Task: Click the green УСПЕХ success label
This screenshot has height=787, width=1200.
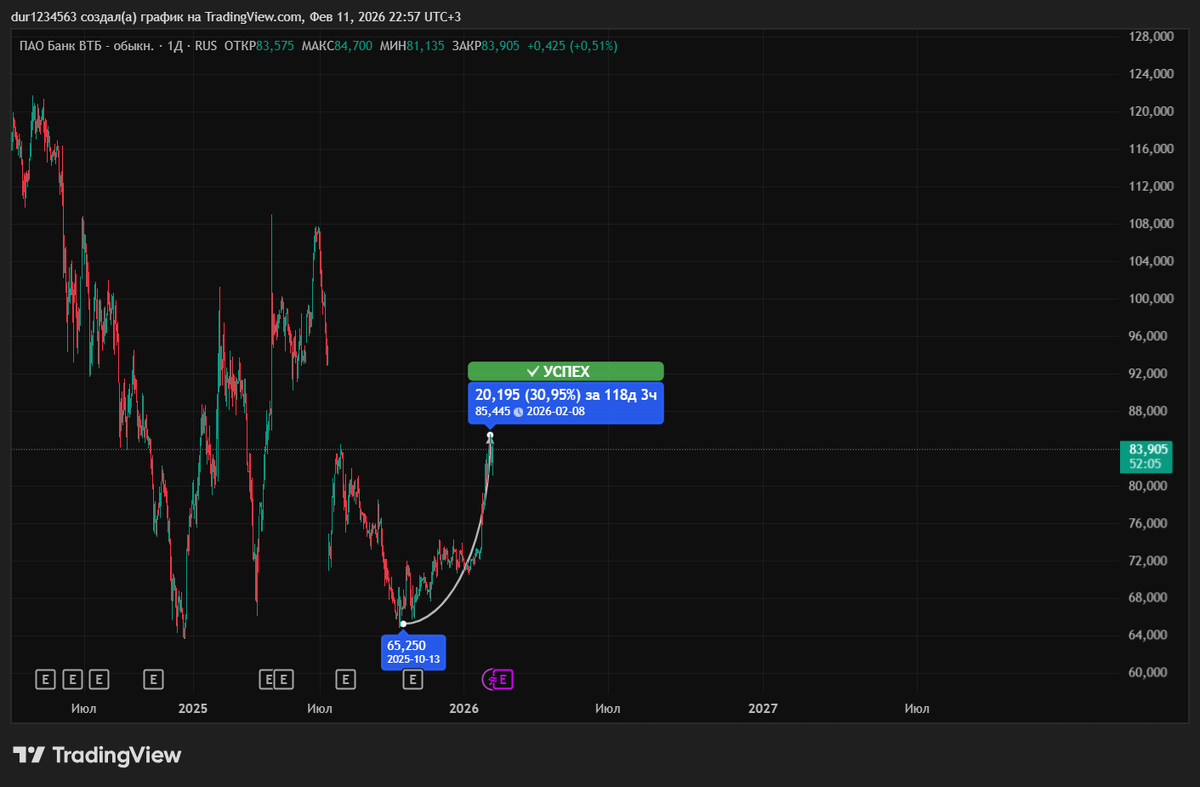Action: coord(565,371)
